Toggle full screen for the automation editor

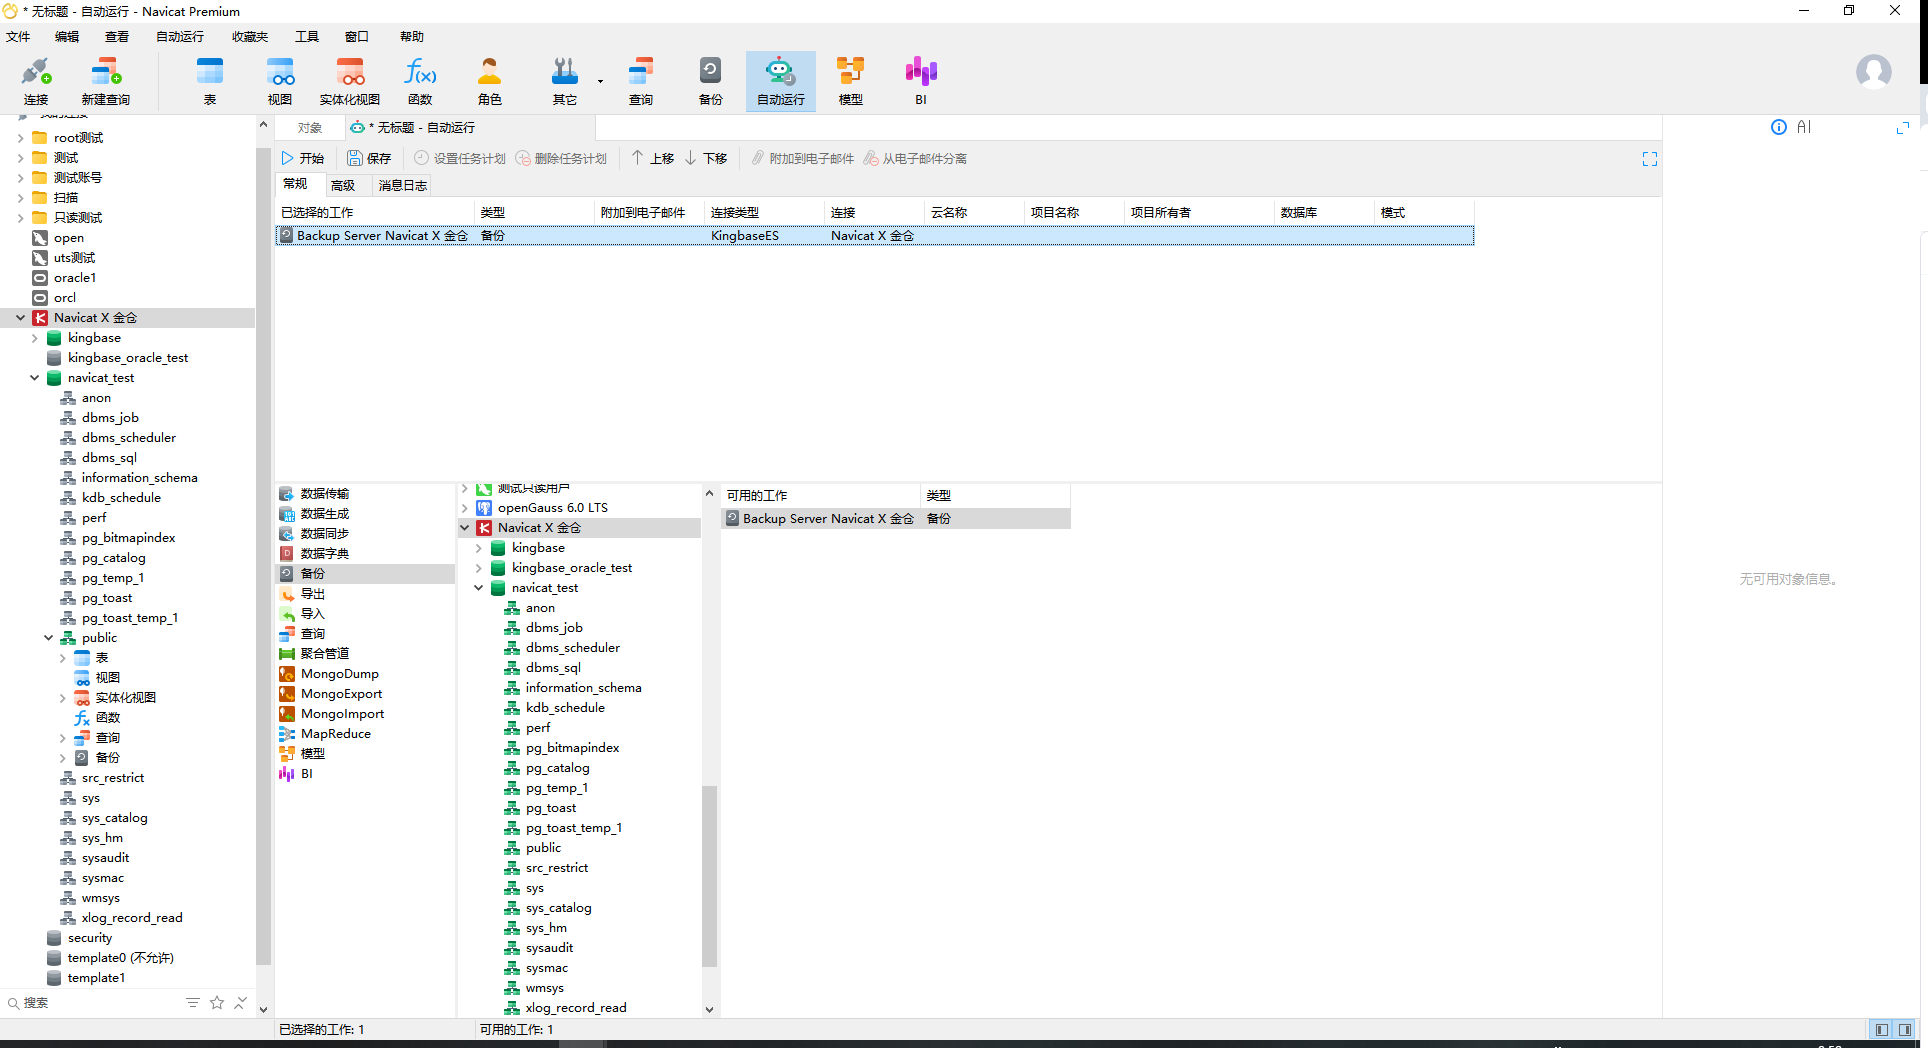(1650, 159)
